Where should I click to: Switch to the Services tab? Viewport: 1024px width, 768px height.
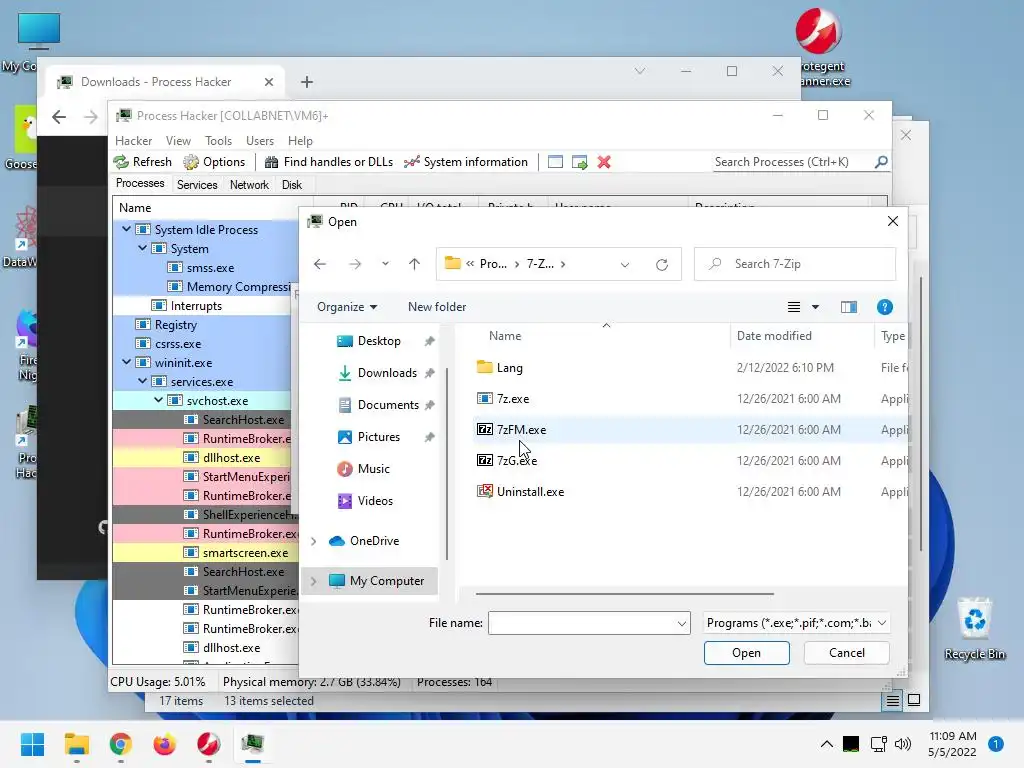click(x=197, y=185)
